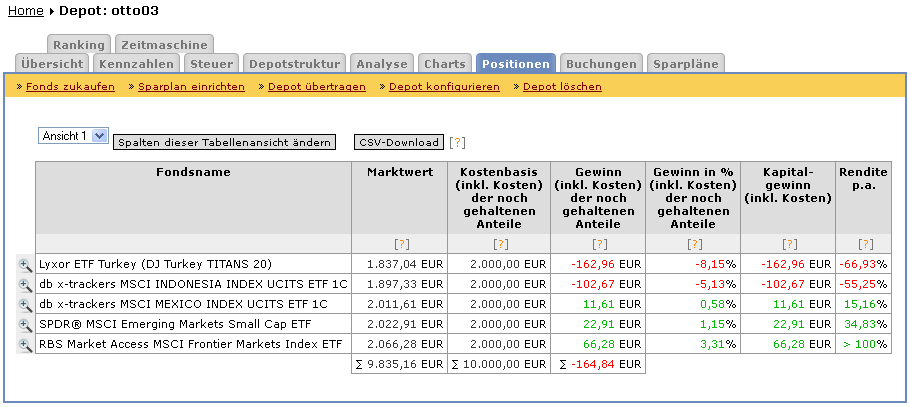The width and height of the screenshot is (910, 407).
Task: Show help for Kapitalgewinn column
Action: pos(790,244)
